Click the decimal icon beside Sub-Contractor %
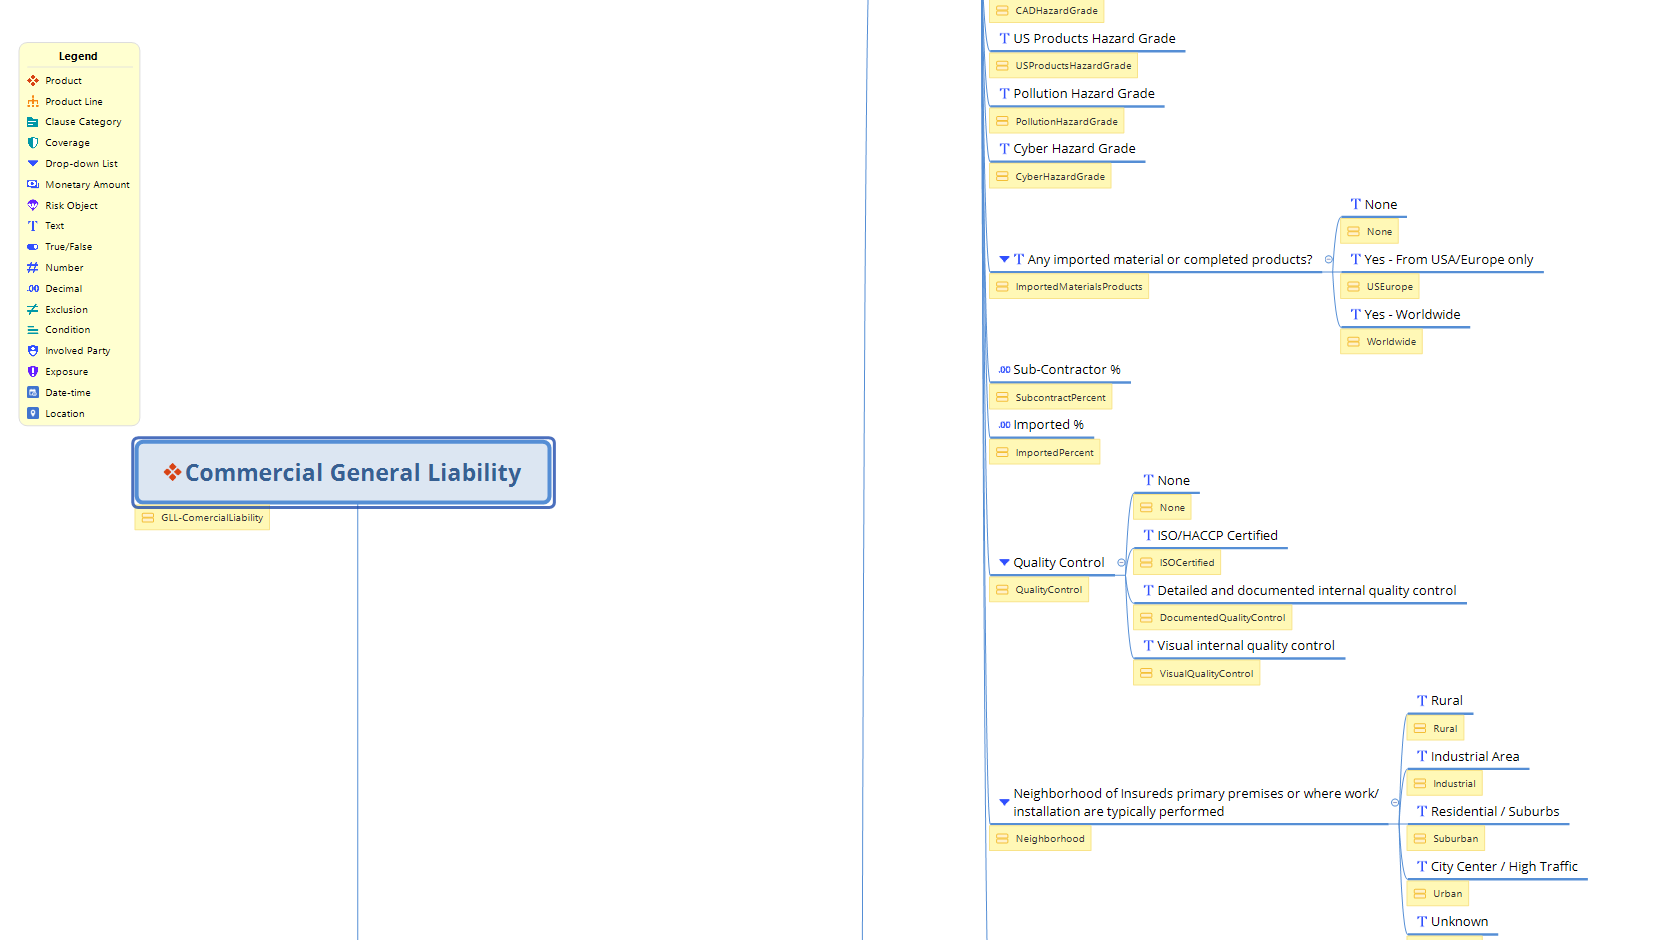 pyautogui.click(x=1004, y=370)
